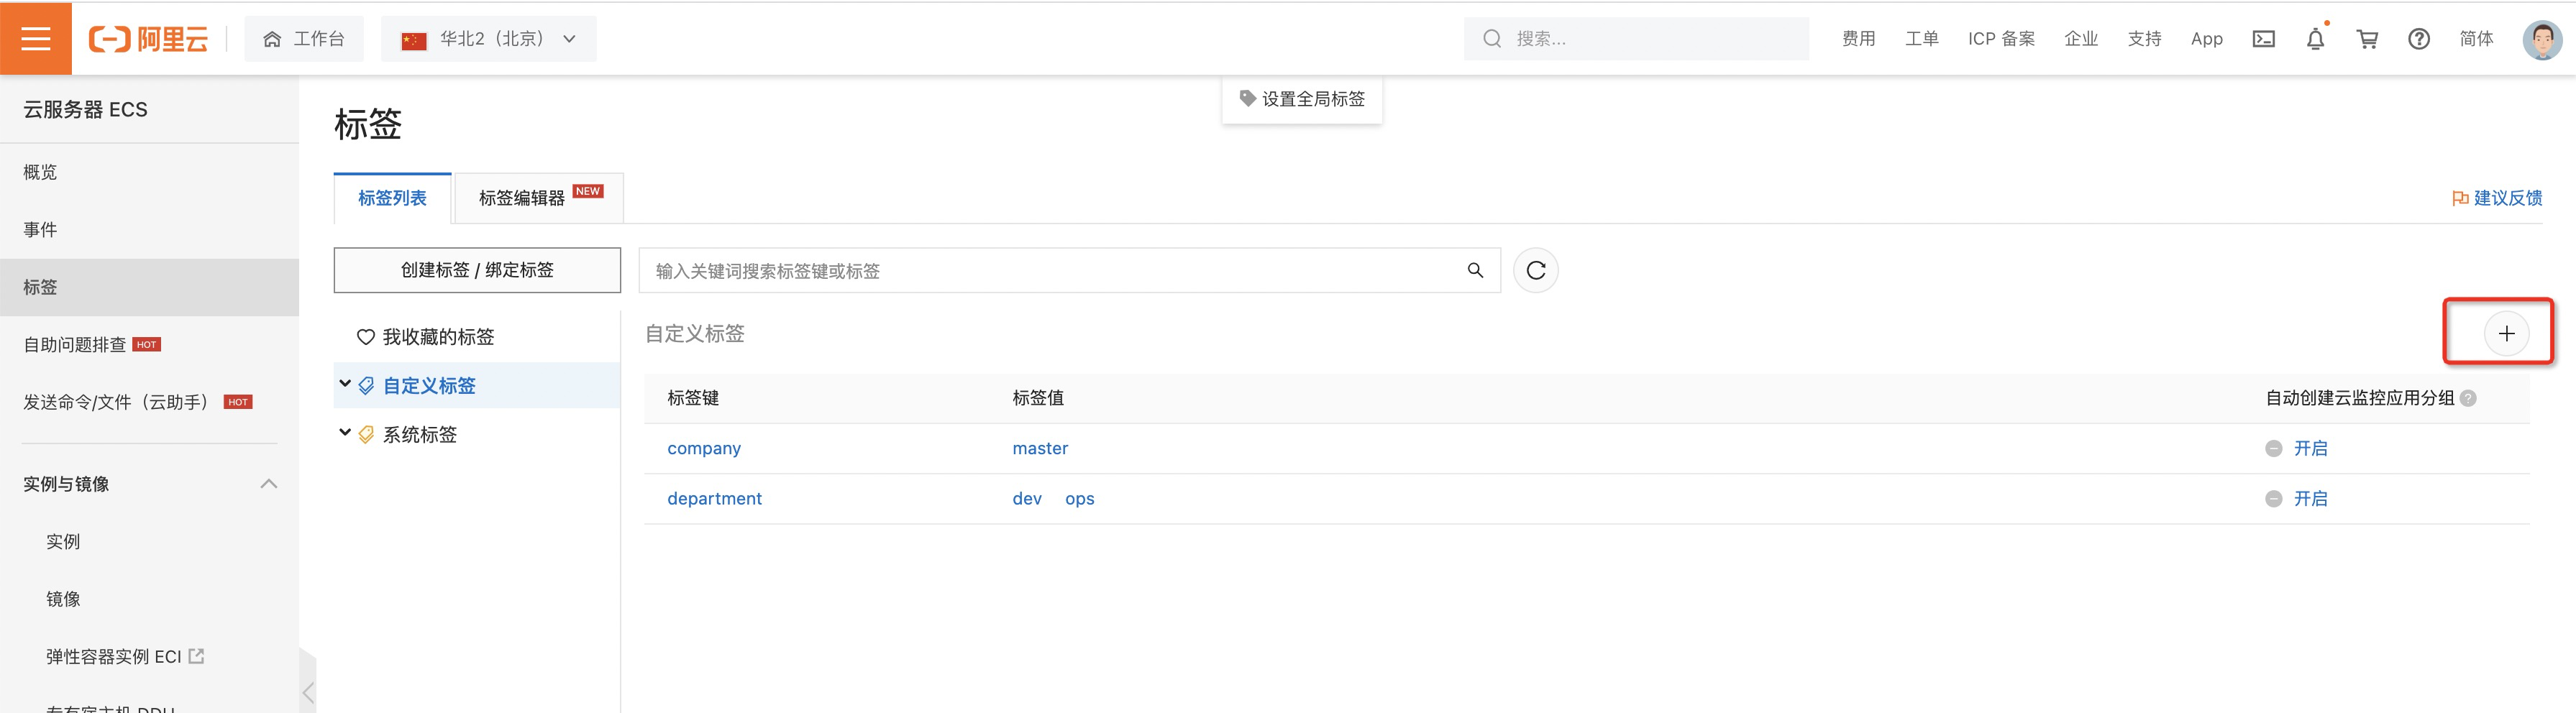Collapse the 实例与镜像 sidebar section
Screen dimensions: 2576x713
pyautogui.click(x=269, y=484)
